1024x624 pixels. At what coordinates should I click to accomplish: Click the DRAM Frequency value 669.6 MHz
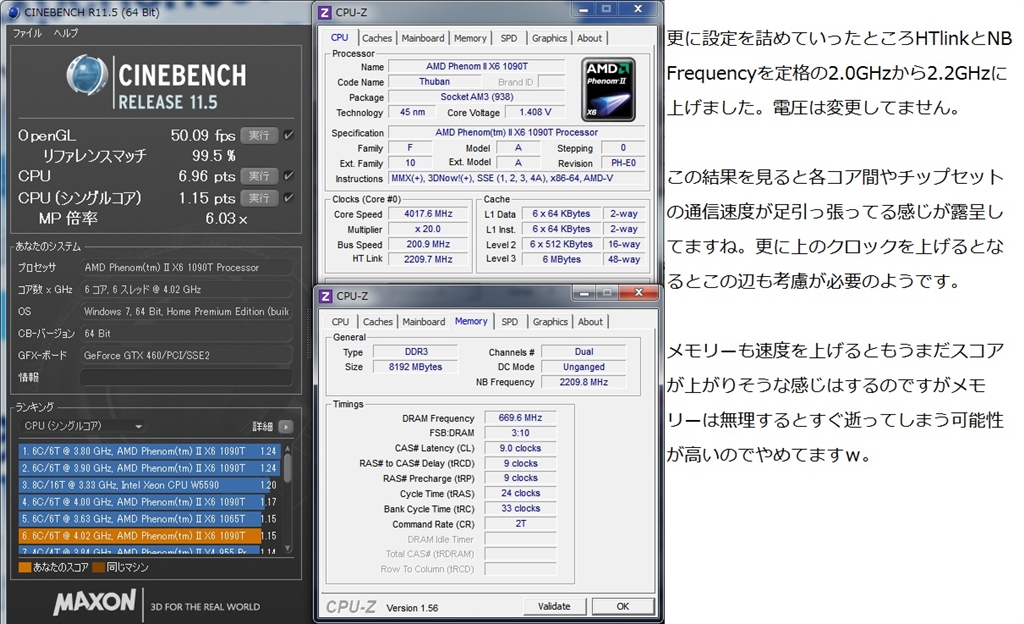pyautogui.click(x=520, y=418)
